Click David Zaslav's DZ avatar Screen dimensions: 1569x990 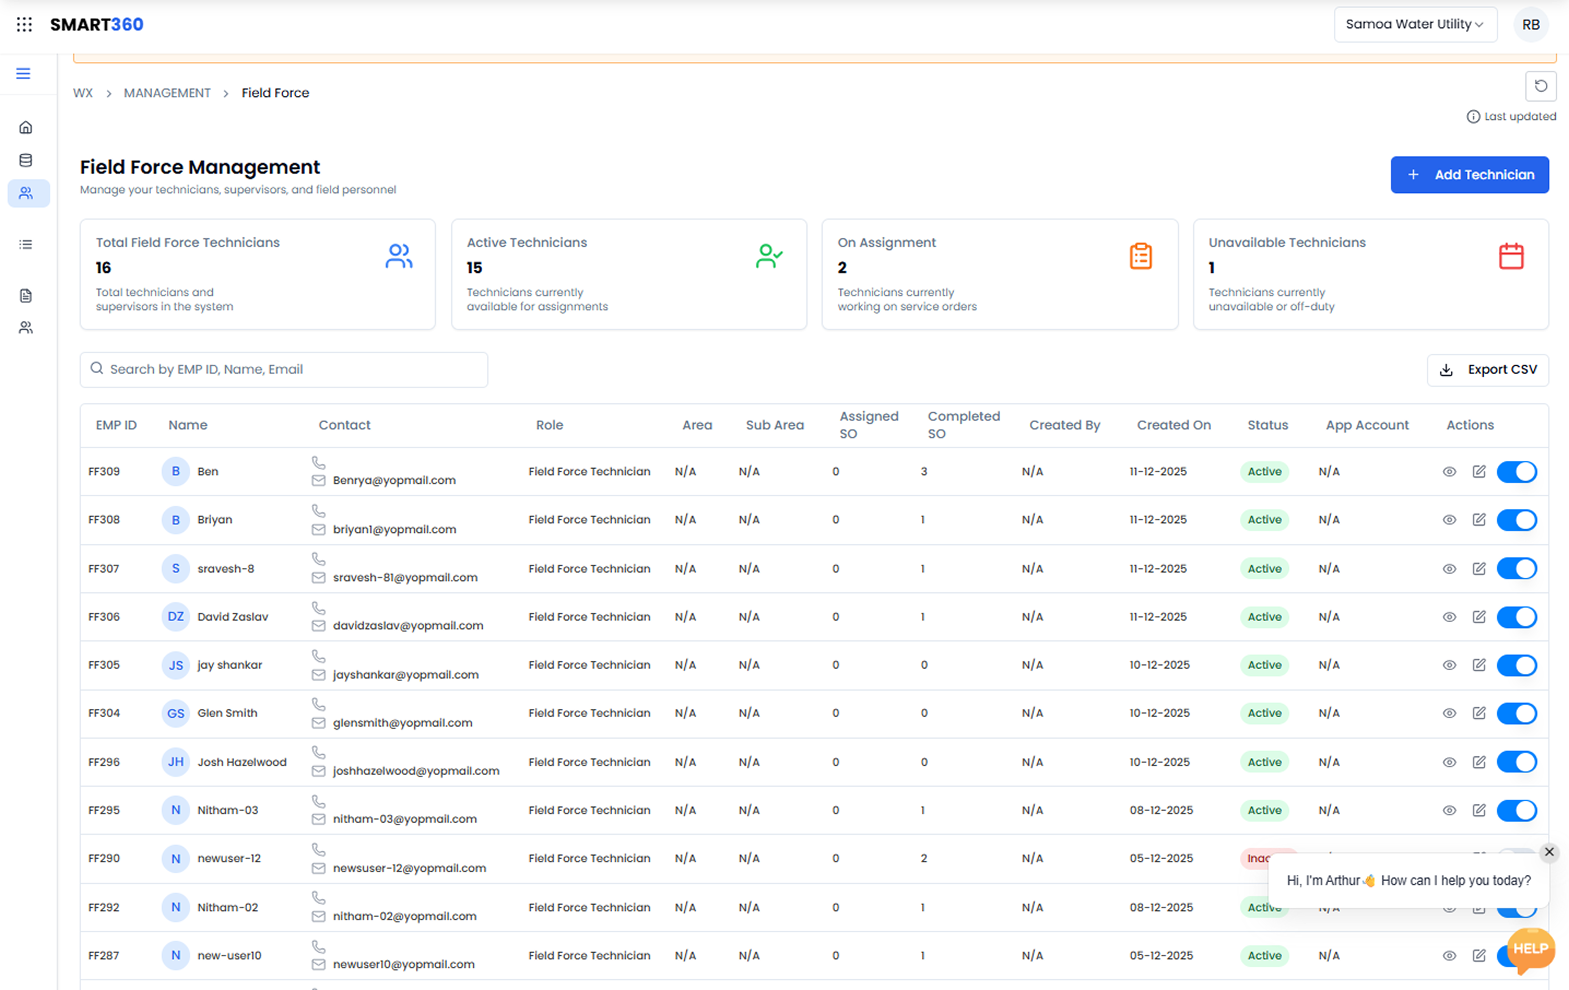176,617
